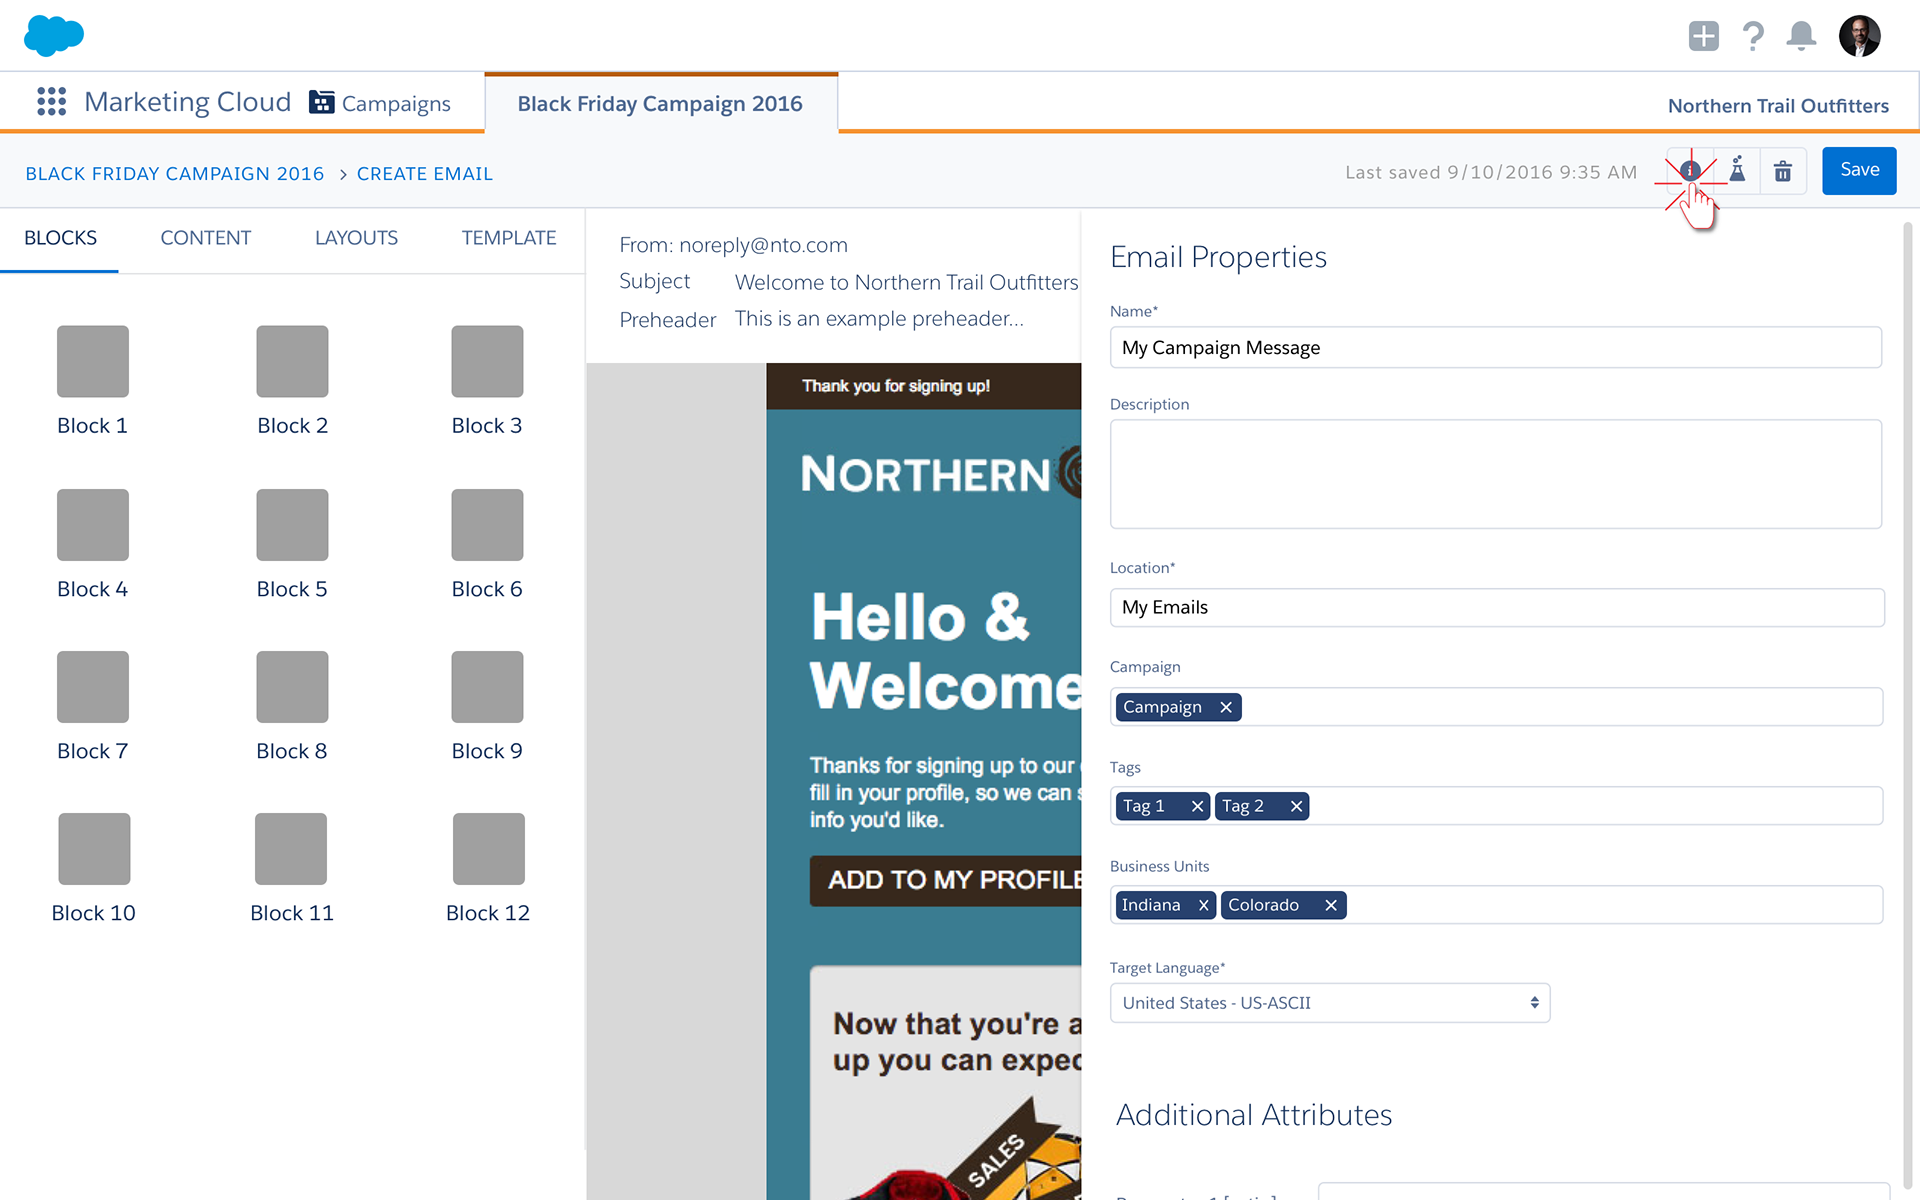Screen dimensions: 1920x1200
Task: Select the Block 4 icon
Action: pyautogui.click(x=93, y=525)
